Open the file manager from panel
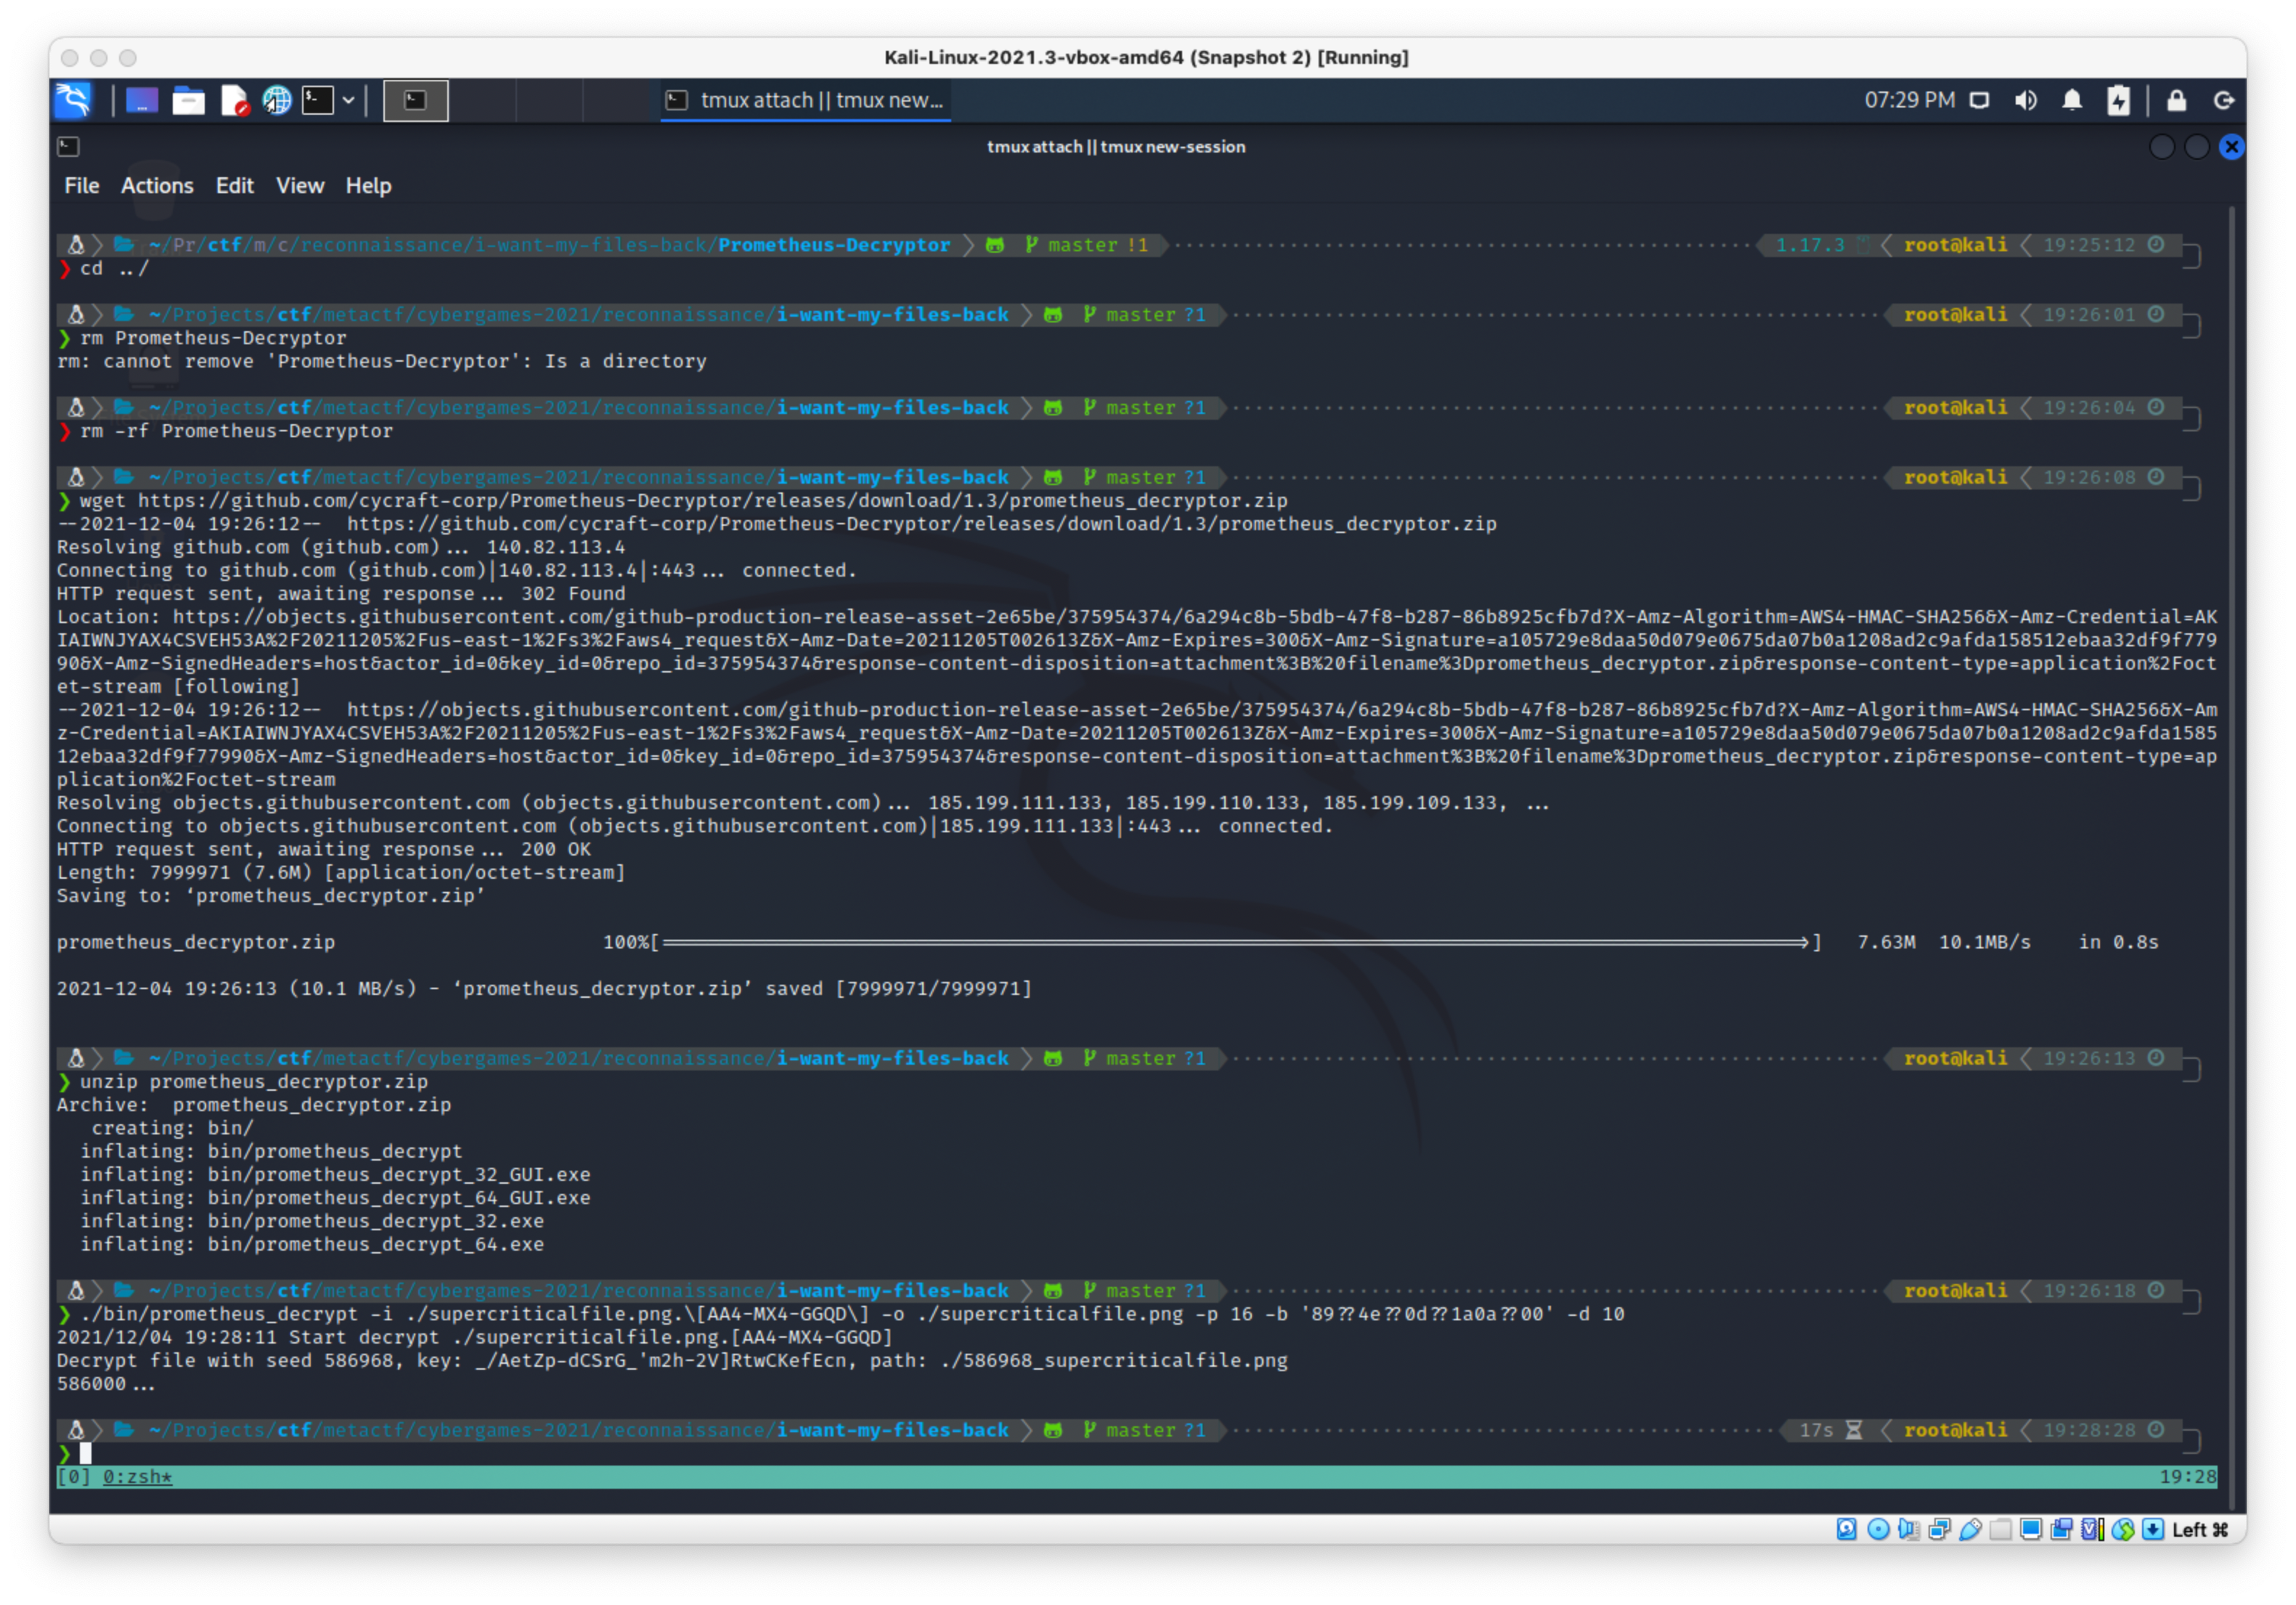 (188, 100)
